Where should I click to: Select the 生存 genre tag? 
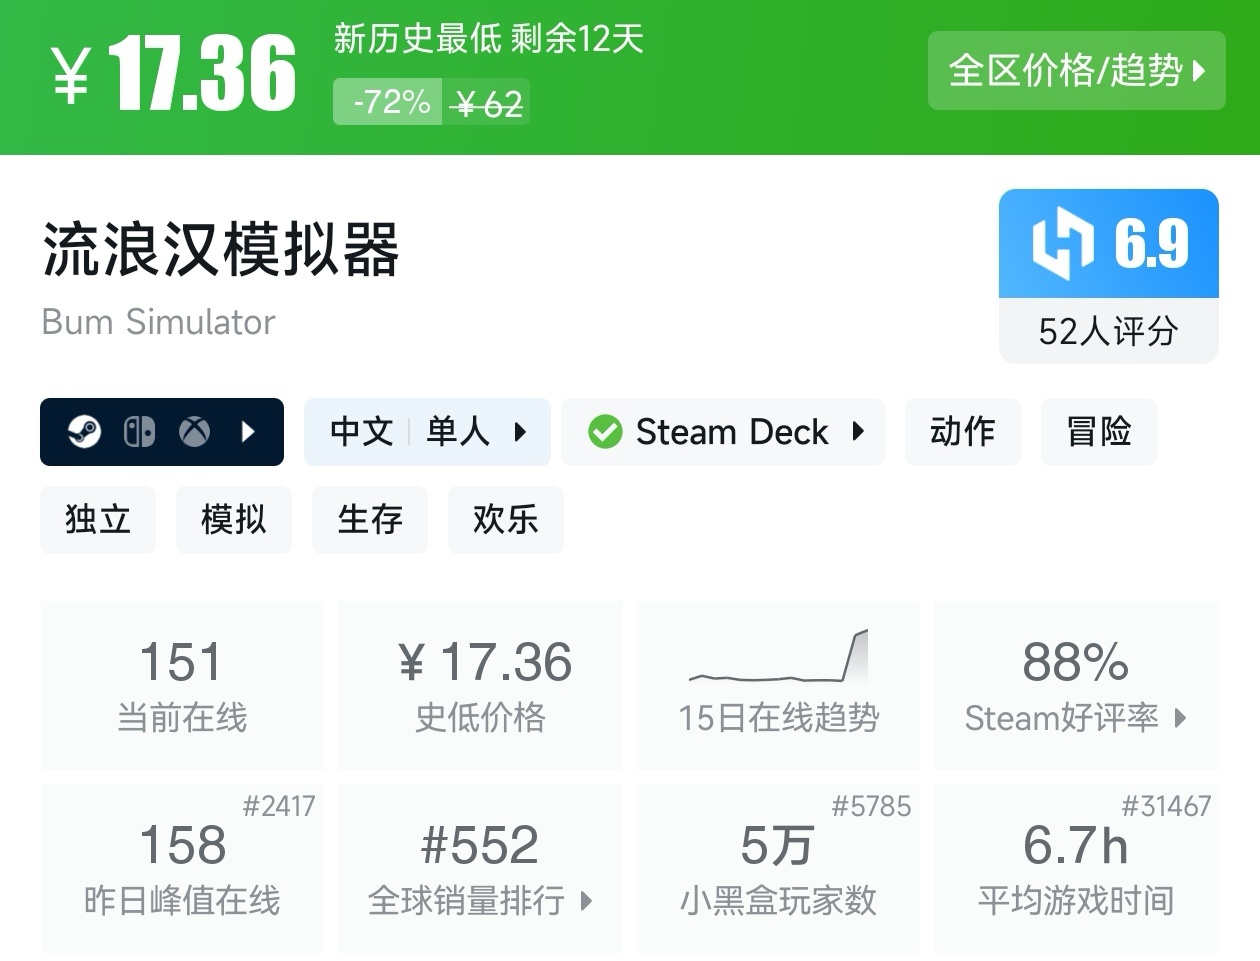(x=370, y=520)
